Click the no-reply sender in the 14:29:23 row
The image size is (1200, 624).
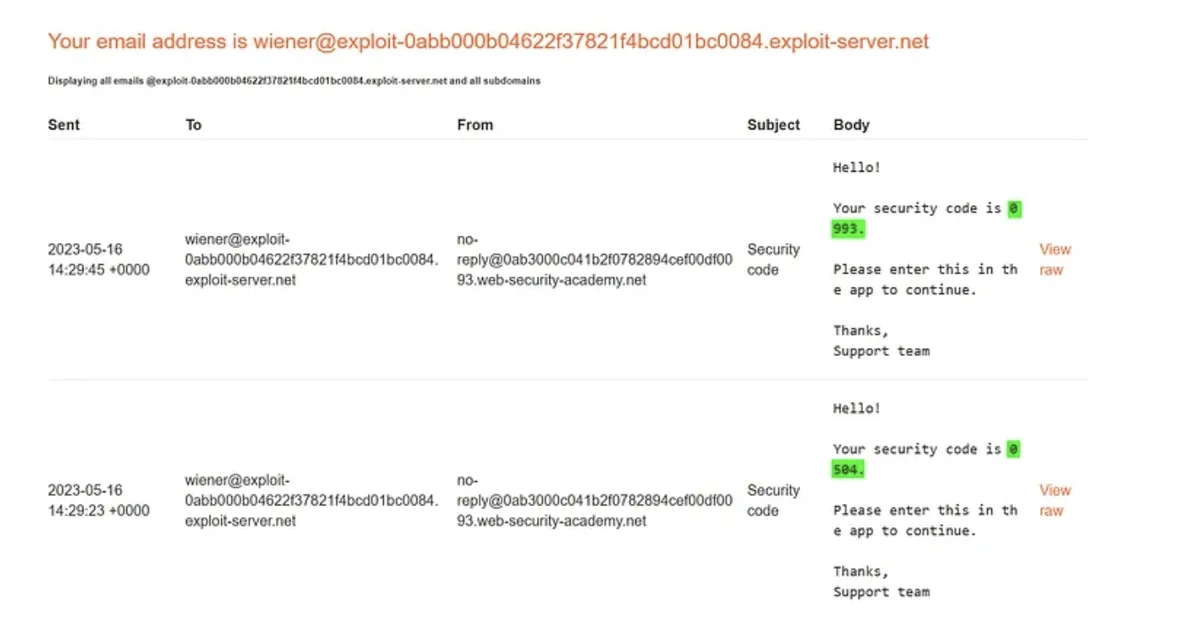coord(595,500)
